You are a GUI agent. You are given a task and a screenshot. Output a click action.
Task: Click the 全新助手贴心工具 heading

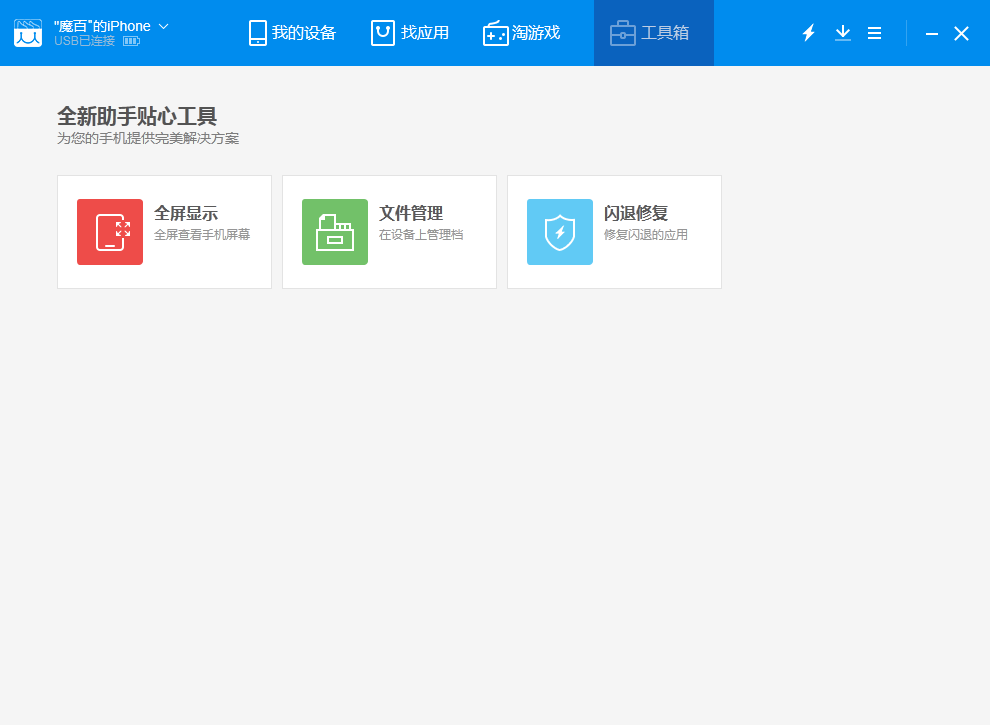[x=137, y=116]
